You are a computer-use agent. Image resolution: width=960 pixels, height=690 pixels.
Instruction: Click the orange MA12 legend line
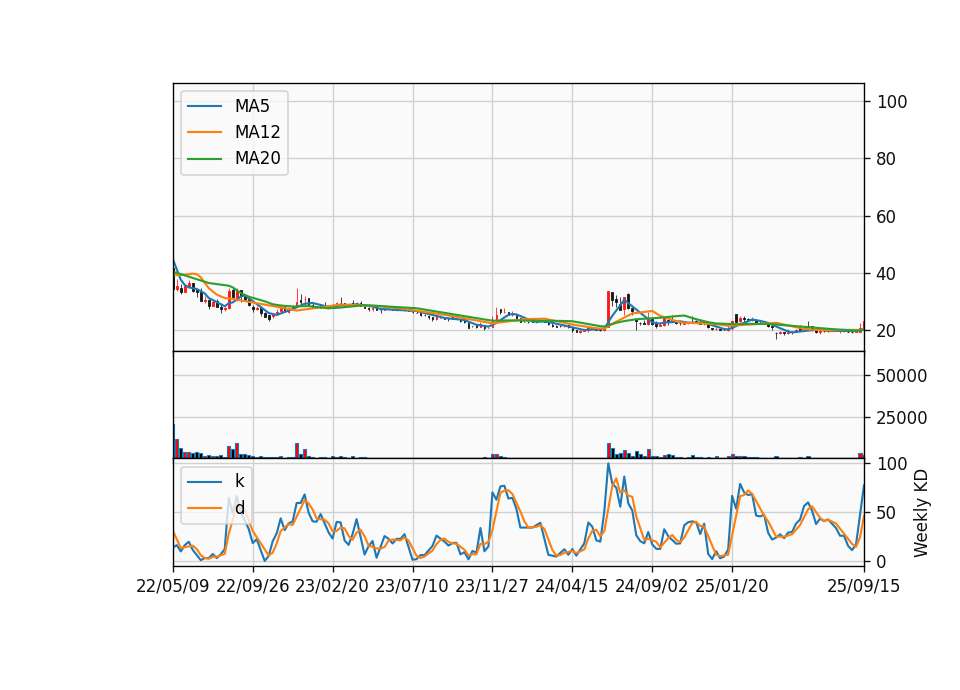pos(204,132)
